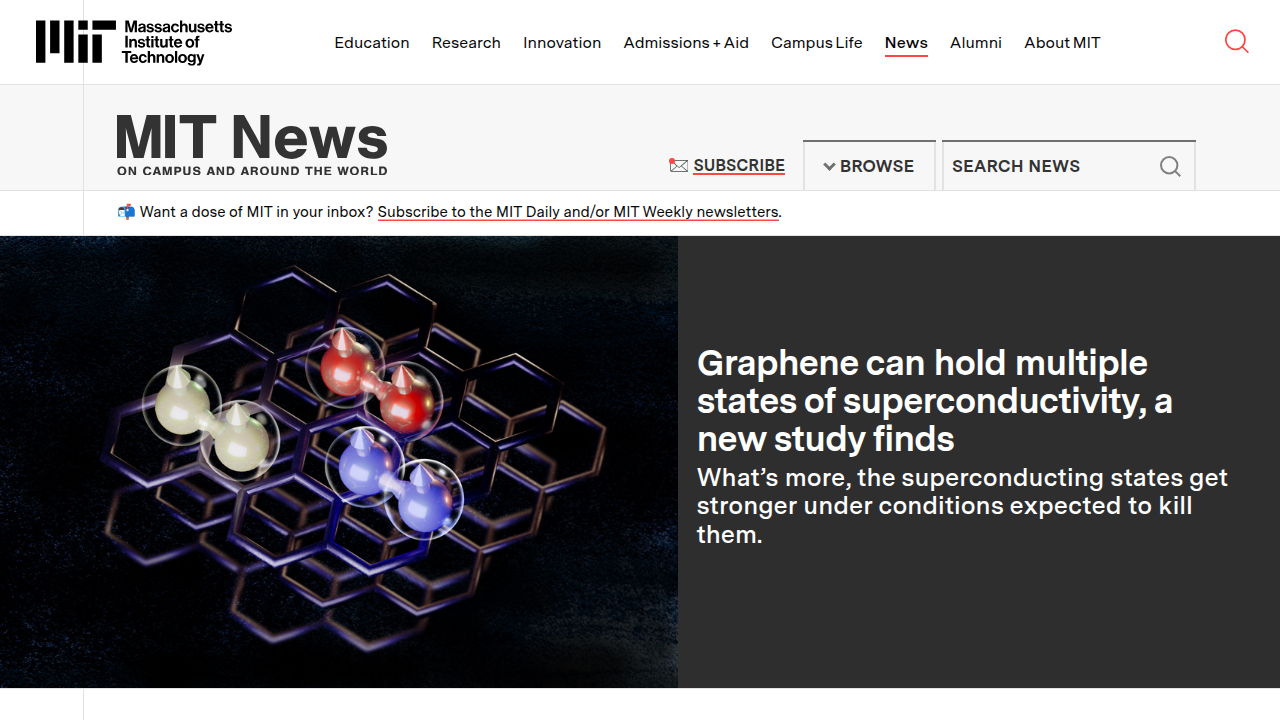Viewport: 1280px width, 720px height.
Task: Open the Innovation menu
Action: pos(562,42)
